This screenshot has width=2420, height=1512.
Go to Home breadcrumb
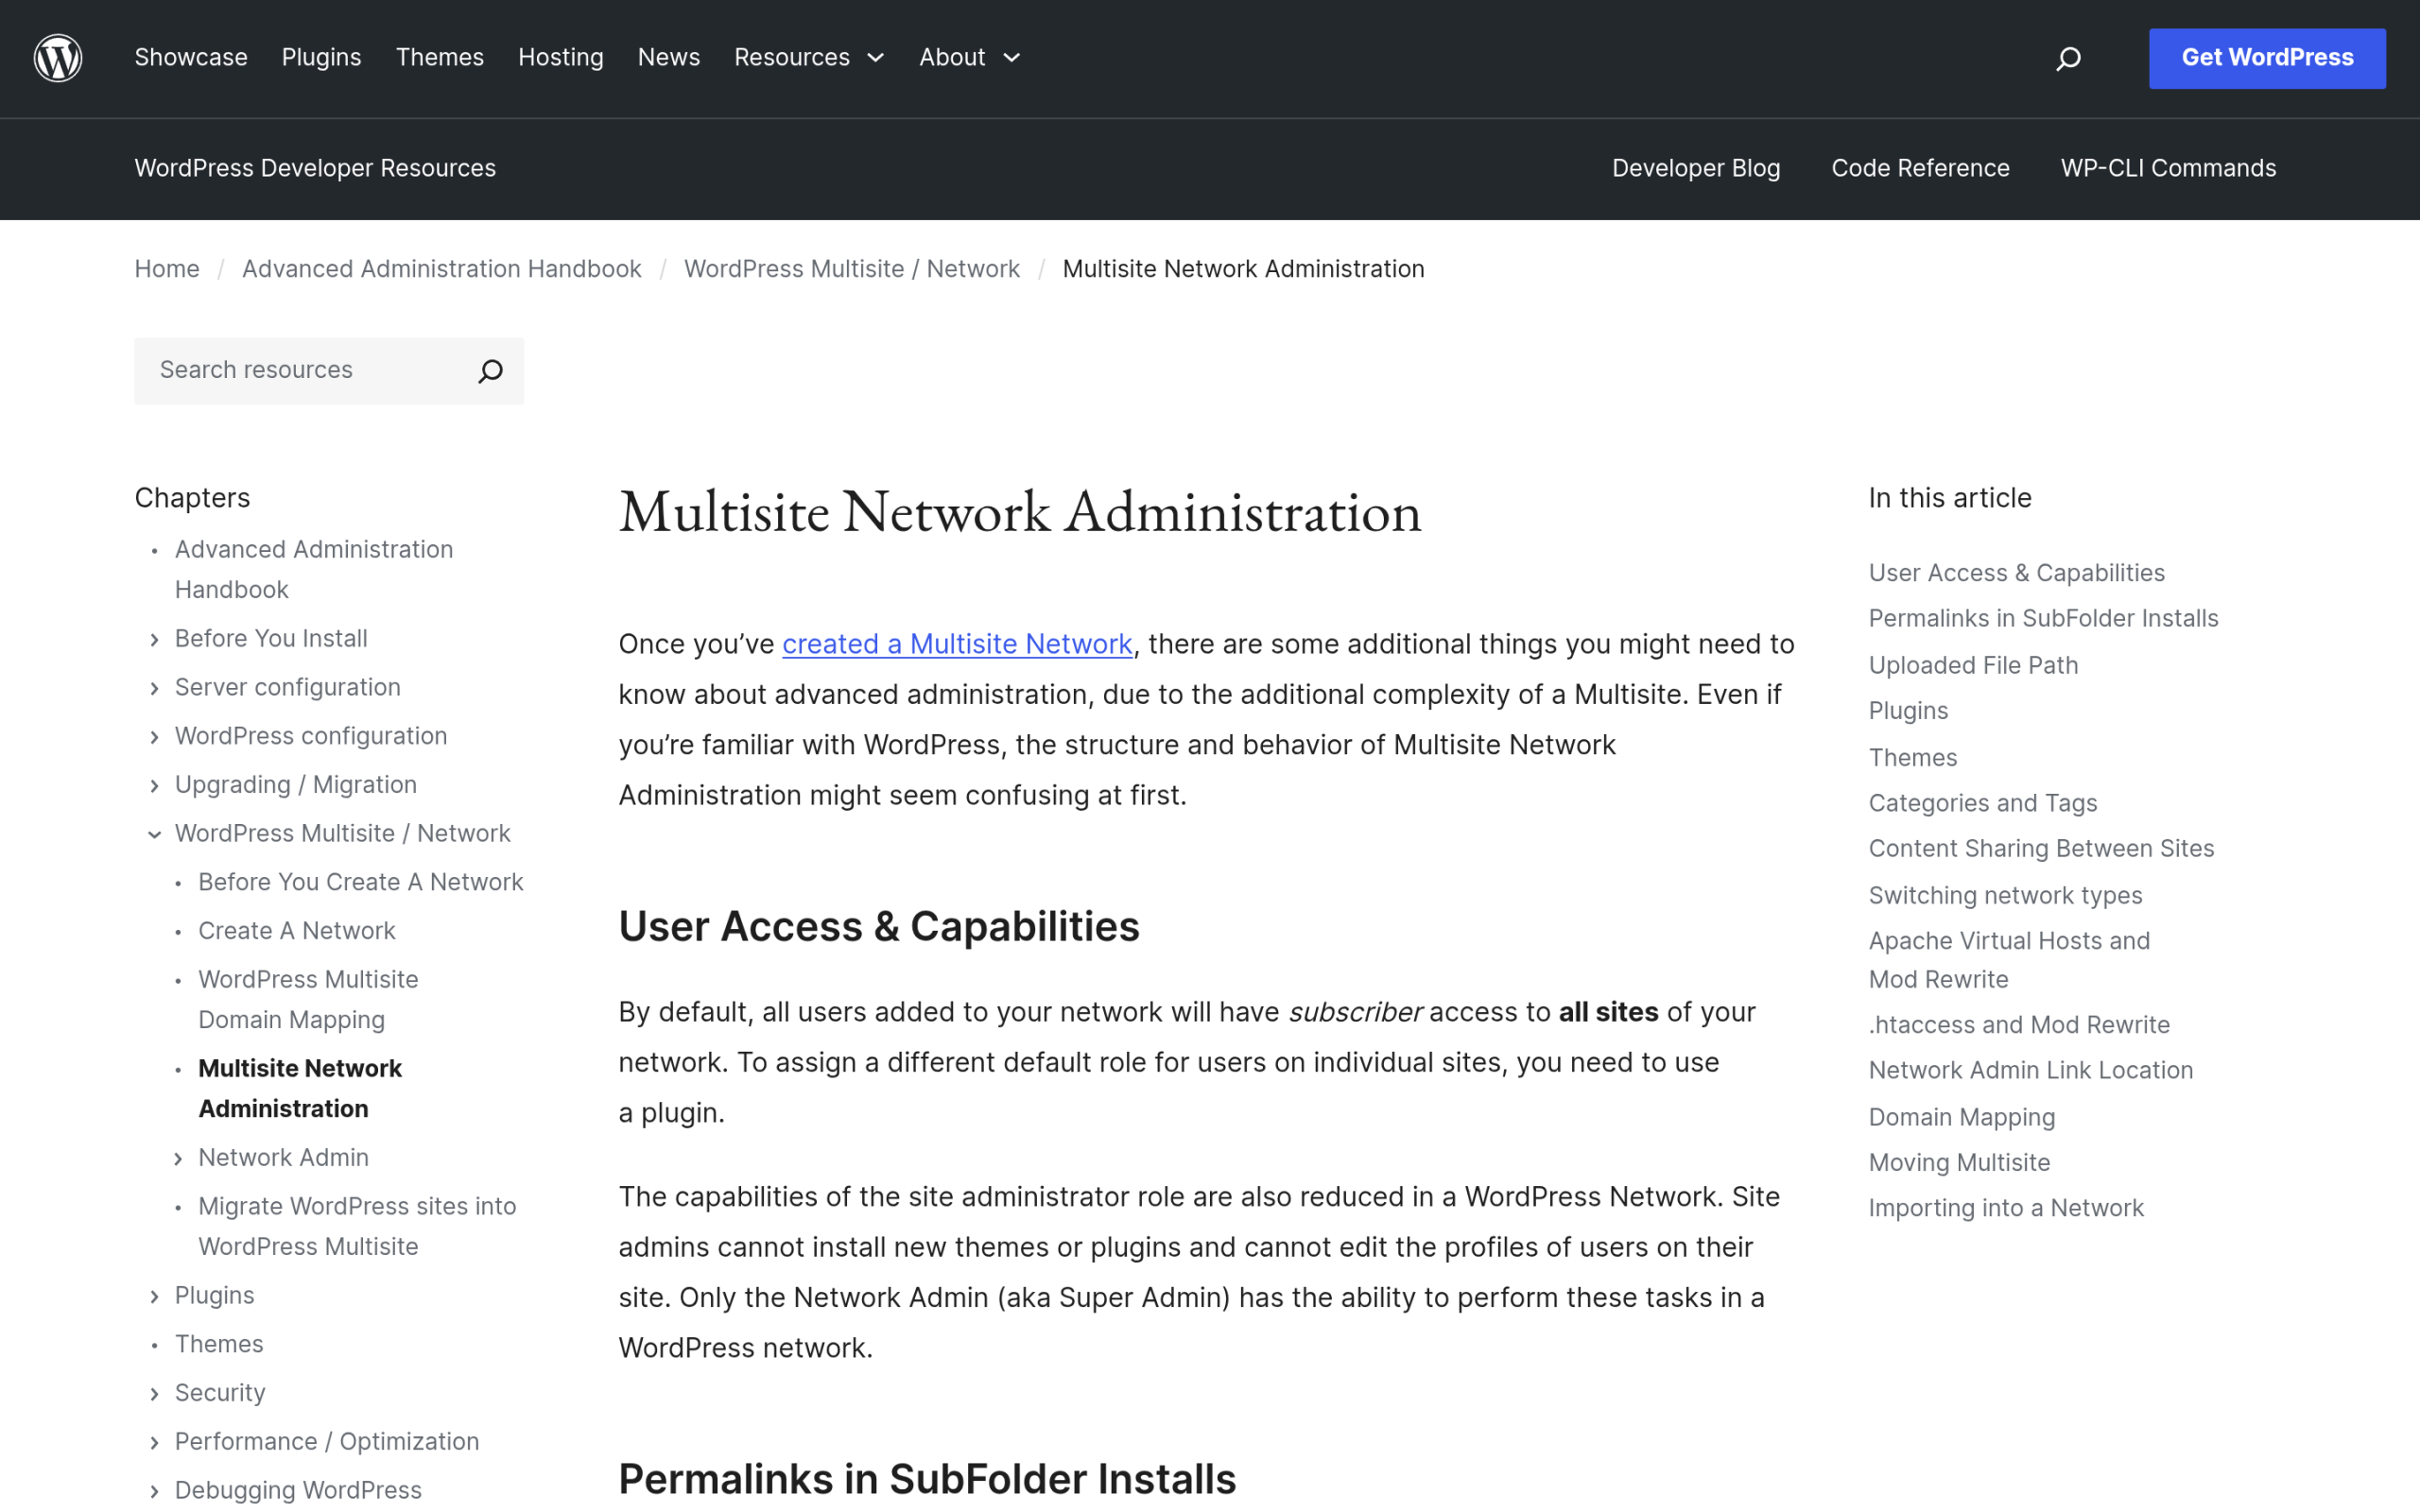tap(167, 269)
